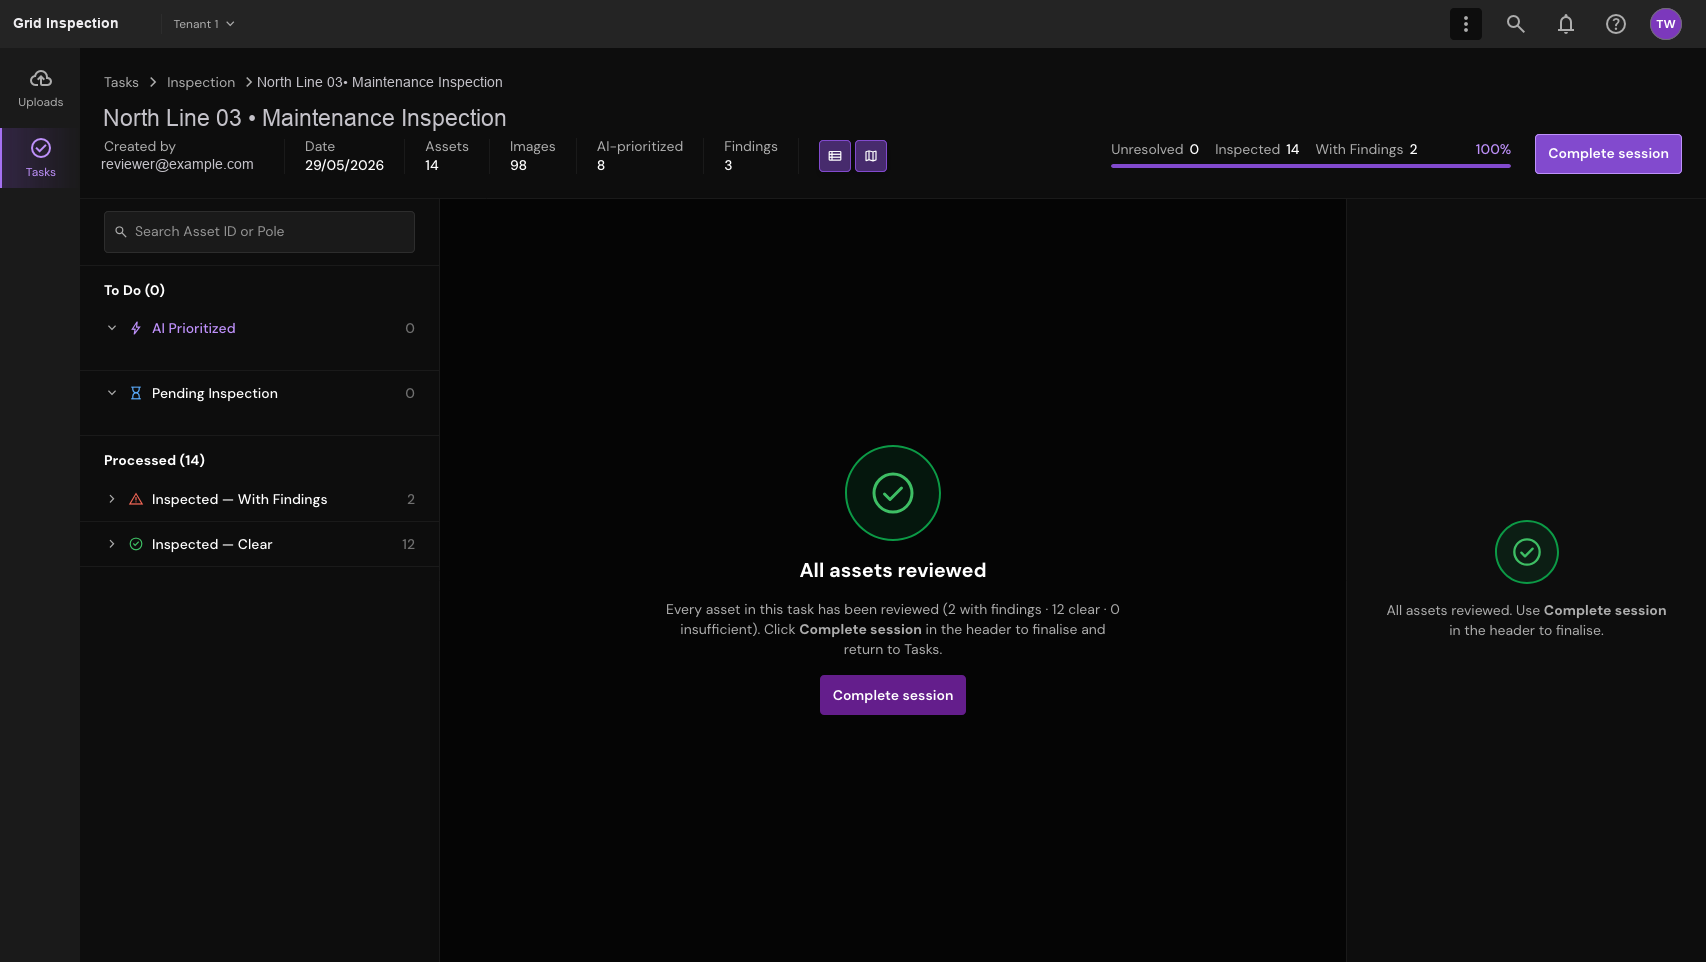Select the Inspected — Clear row label
The image size is (1706, 962).
(x=212, y=544)
